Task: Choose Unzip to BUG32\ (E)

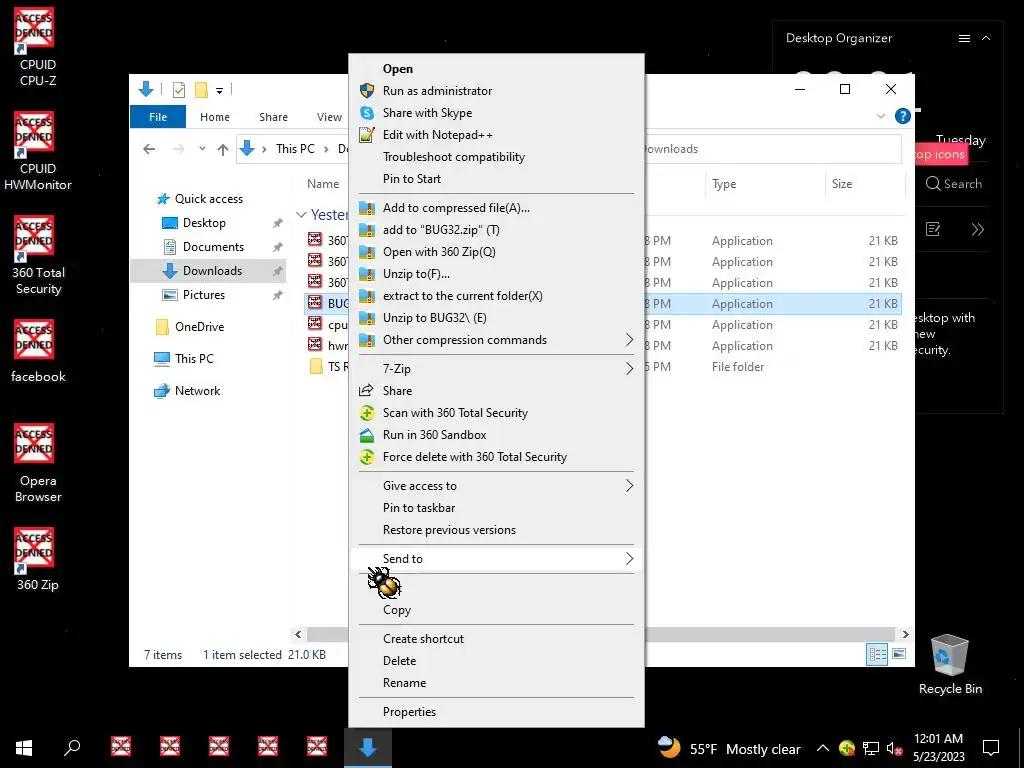Action: [496, 317]
